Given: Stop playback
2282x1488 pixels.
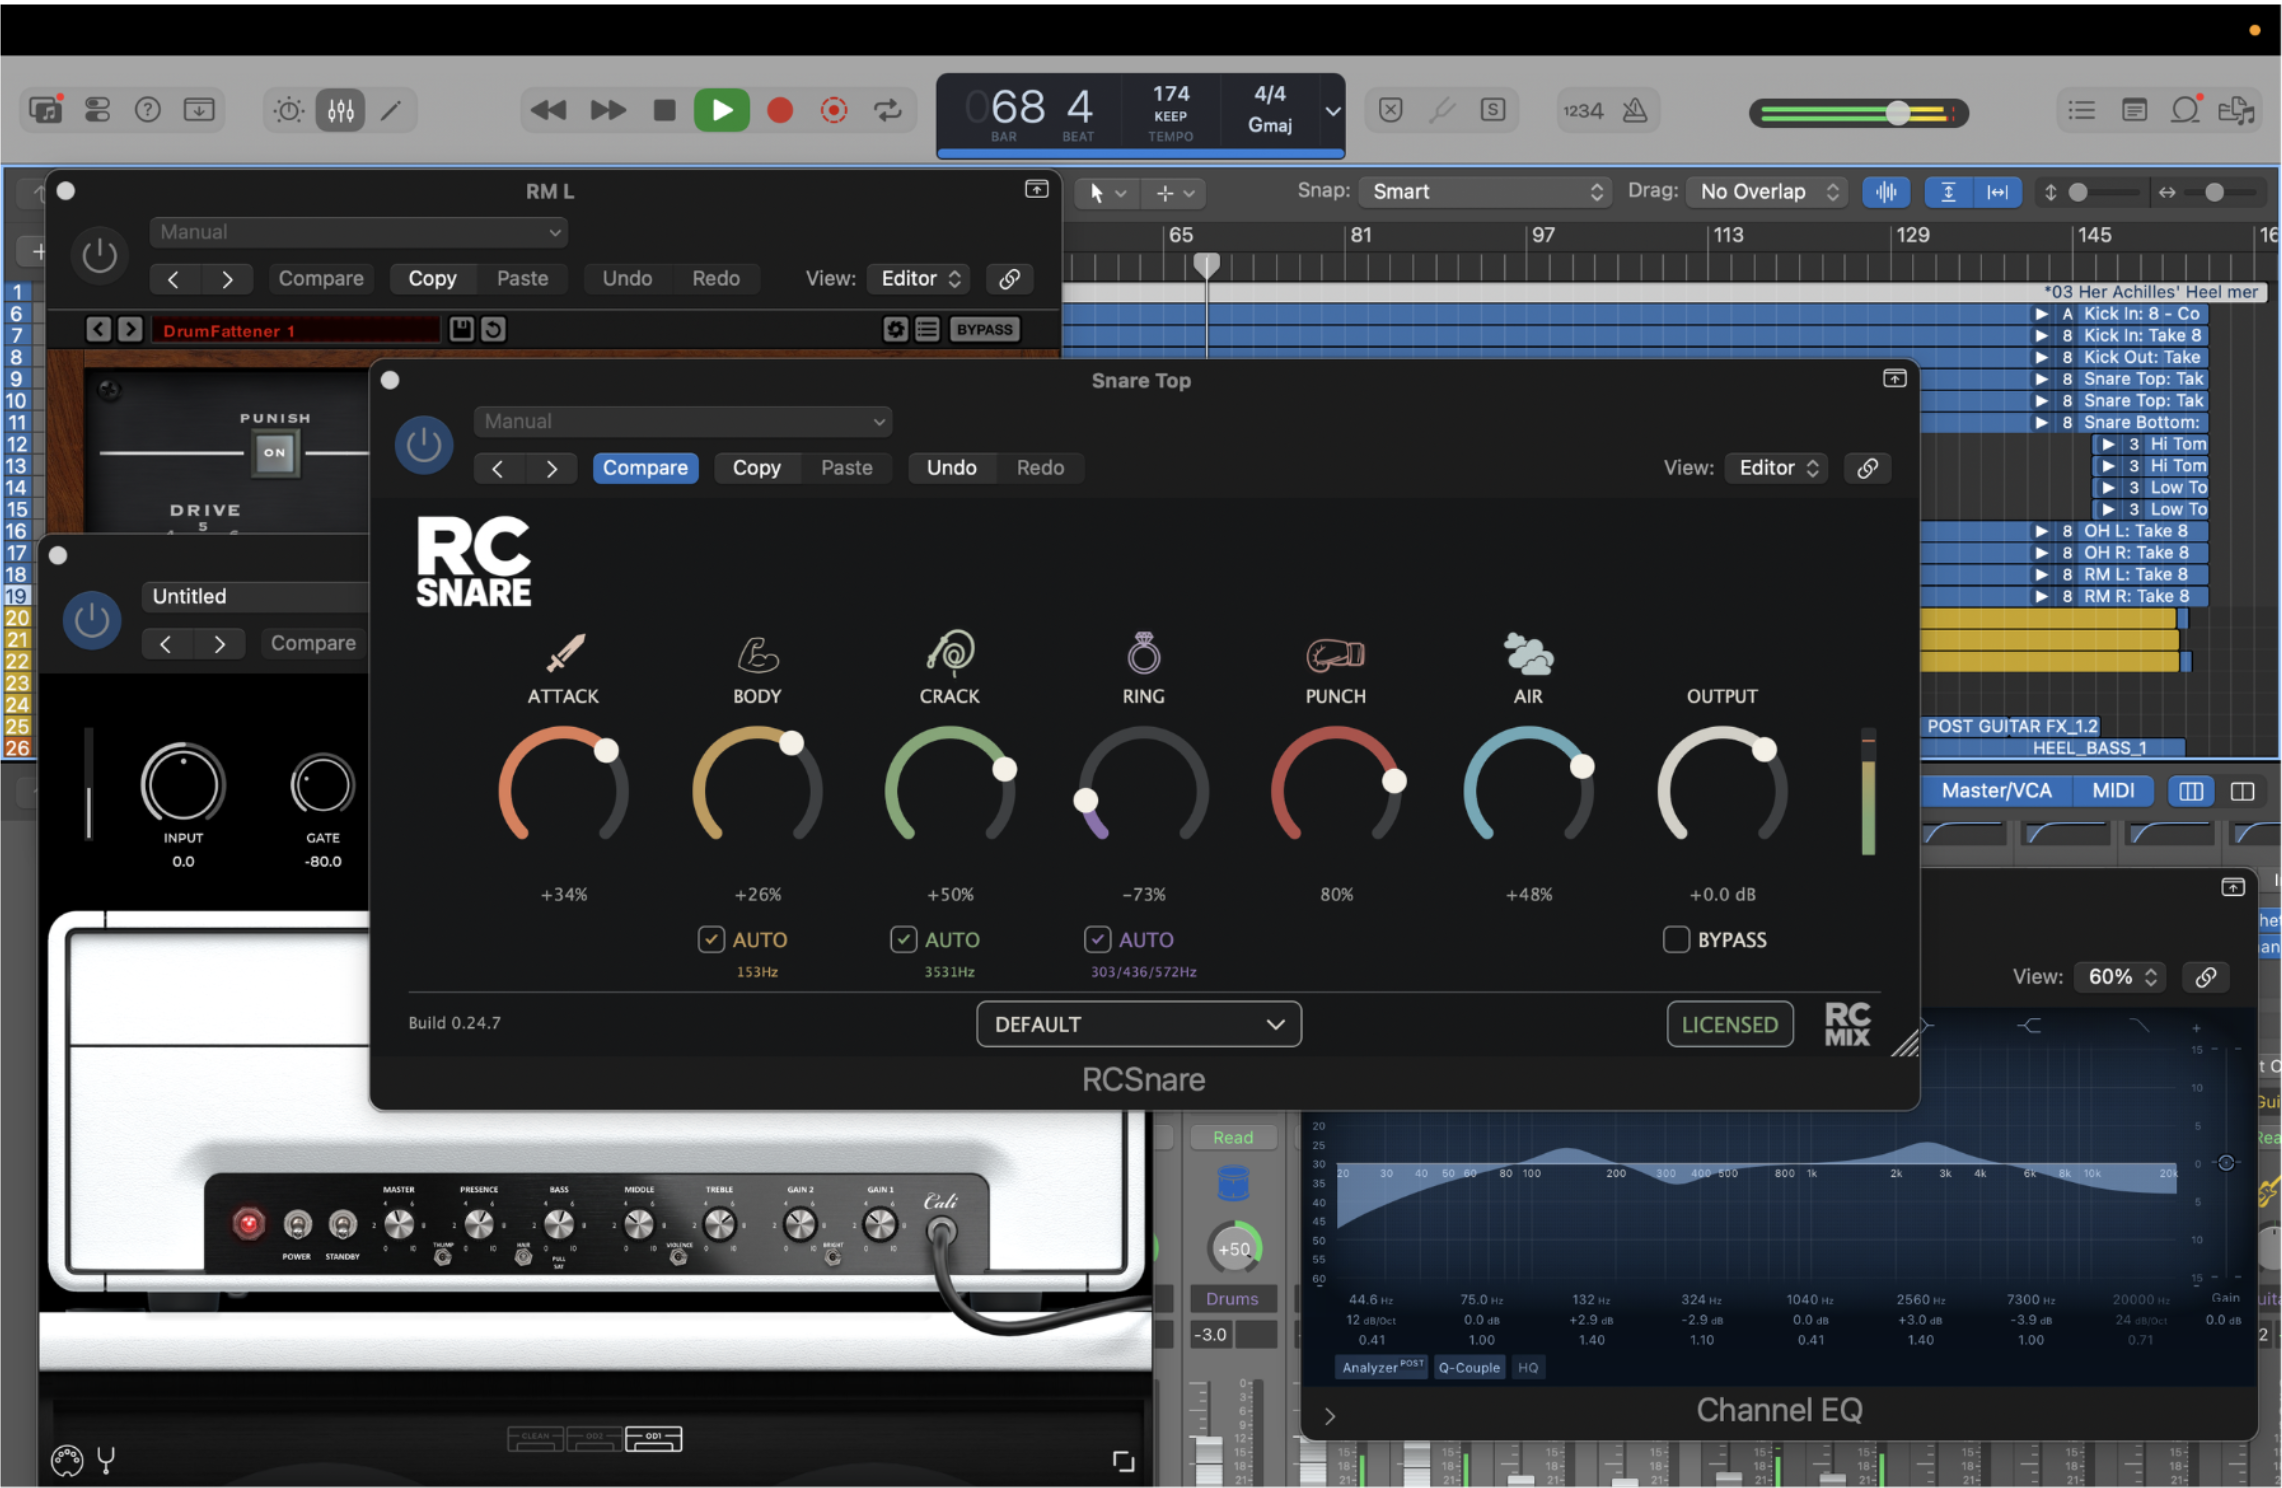Looking at the screenshot, I should click(664, 110).
